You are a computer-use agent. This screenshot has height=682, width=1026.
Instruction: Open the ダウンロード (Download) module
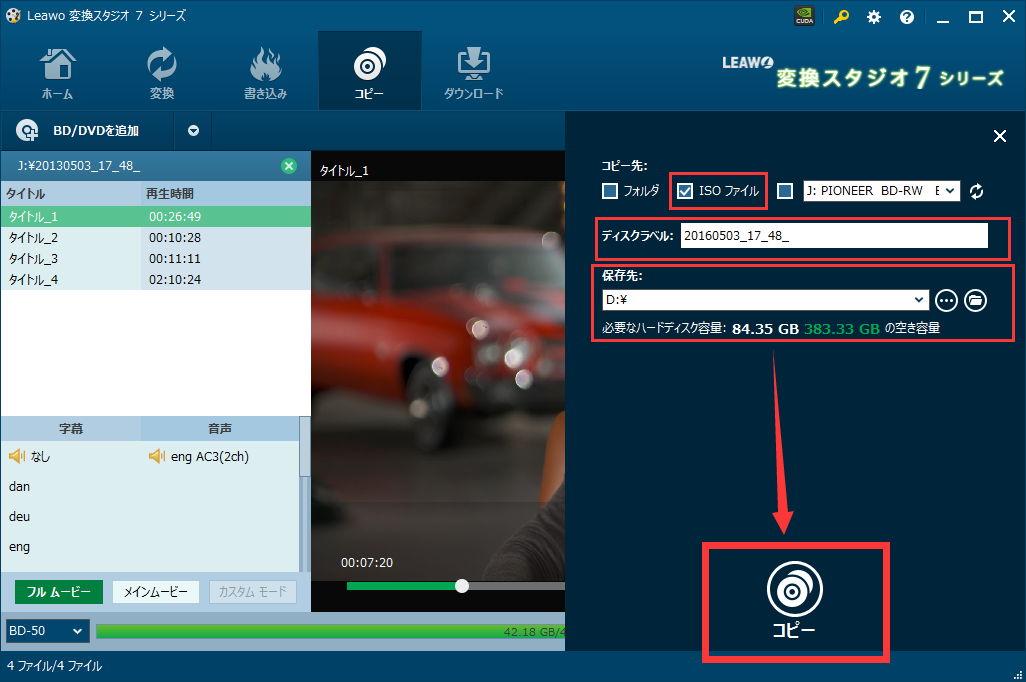pos(472,70)
